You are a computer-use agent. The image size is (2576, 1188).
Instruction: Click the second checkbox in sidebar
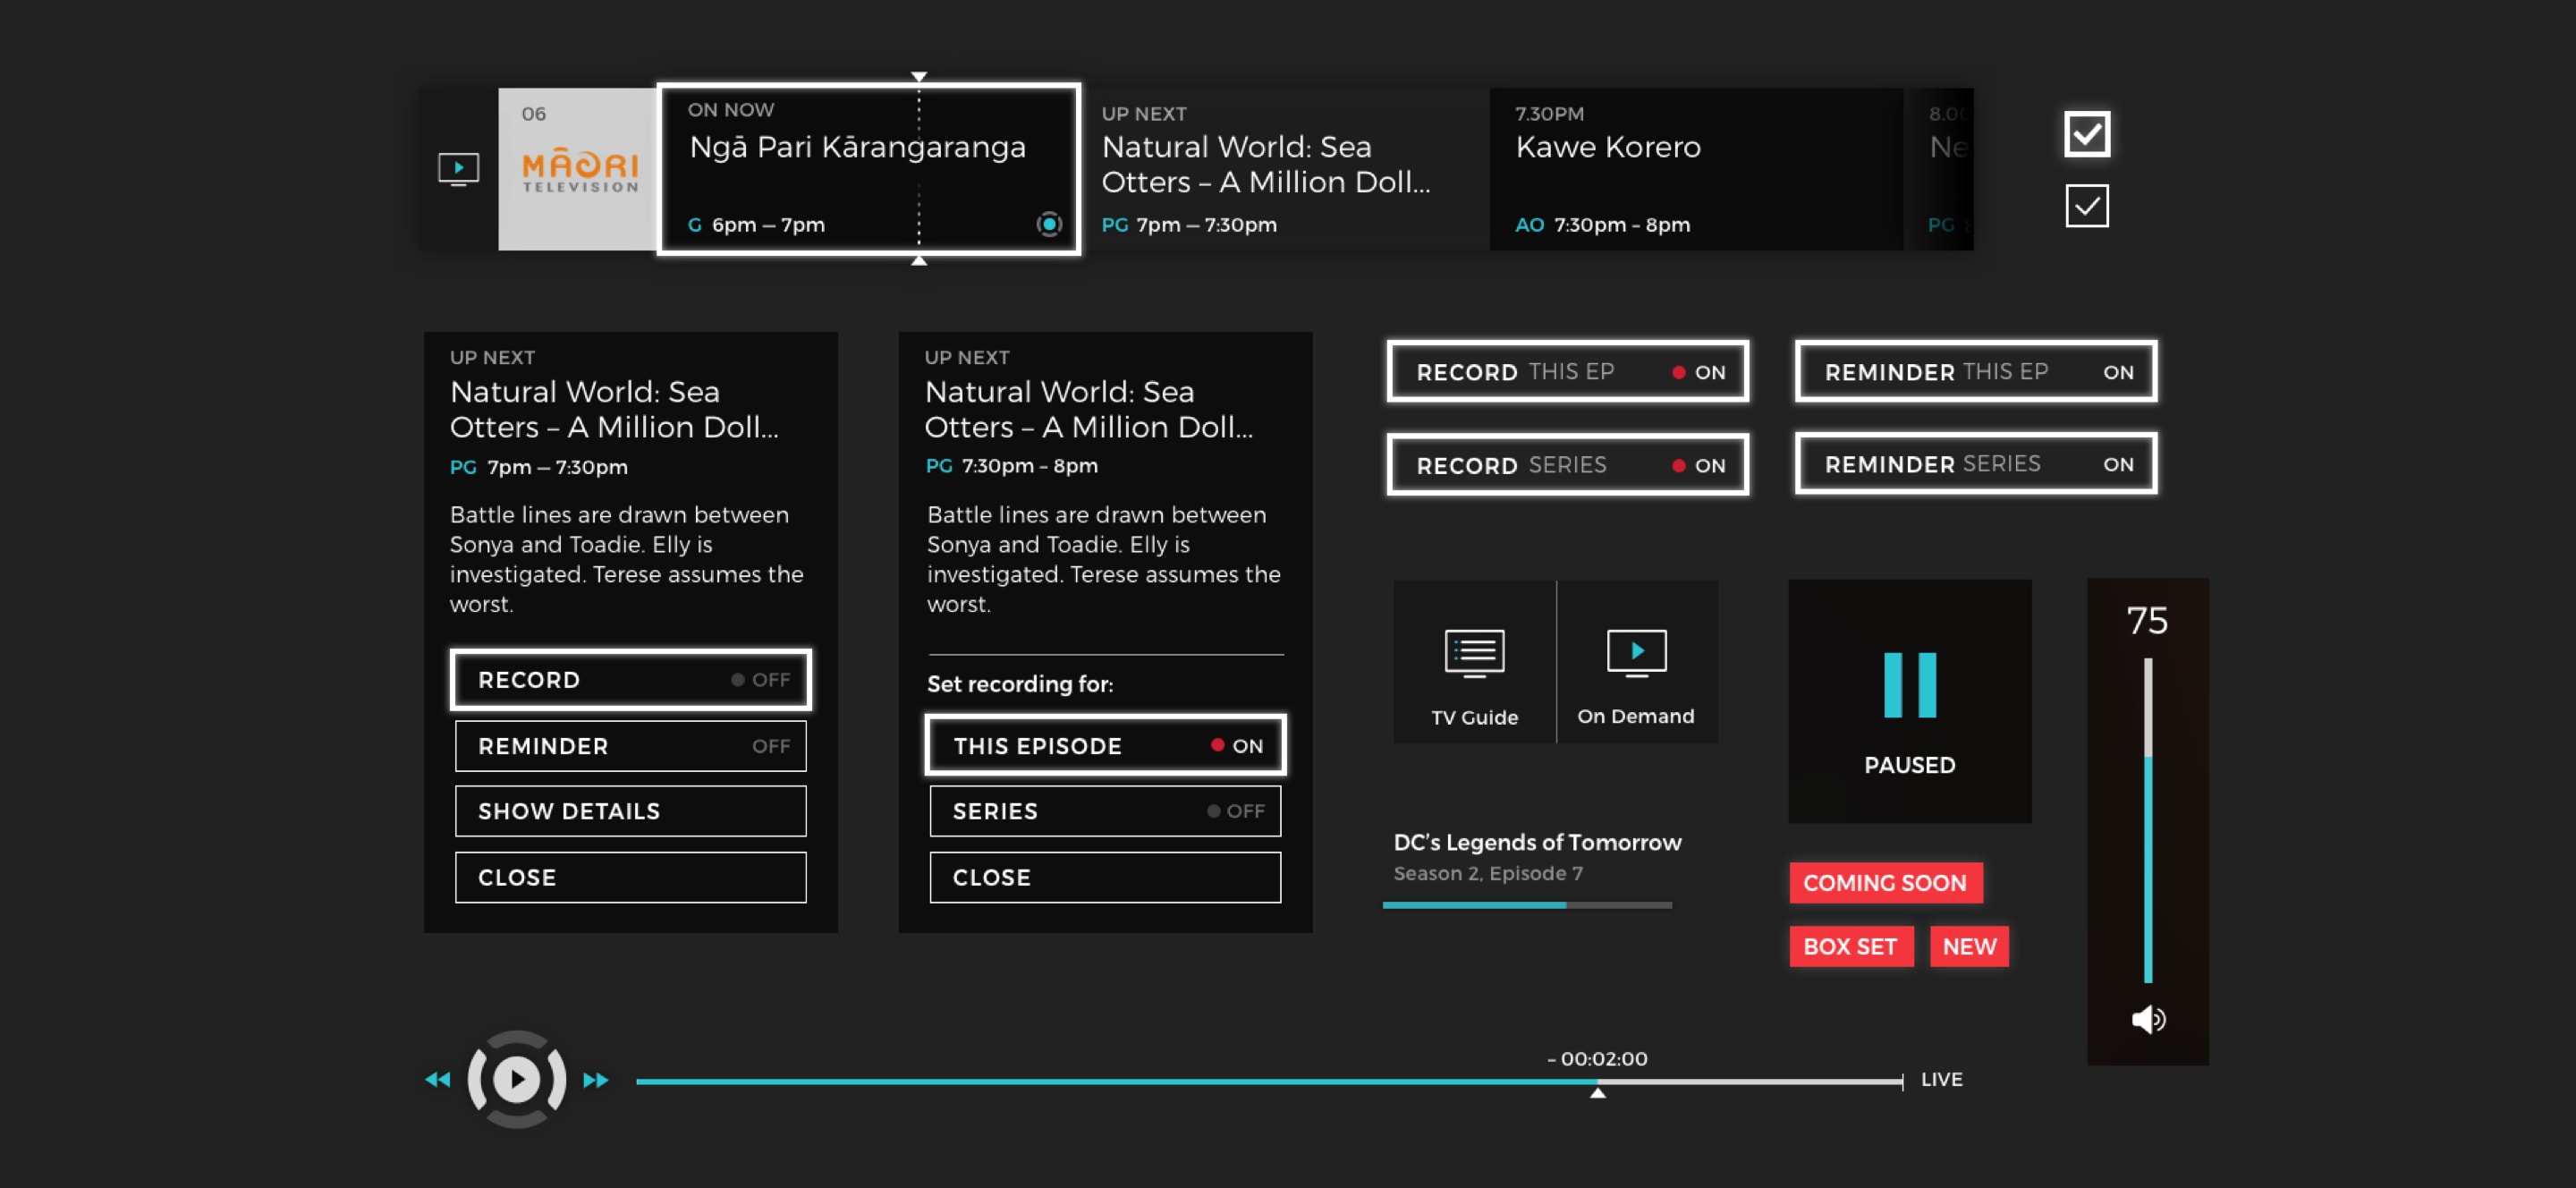pos(2087,206)
